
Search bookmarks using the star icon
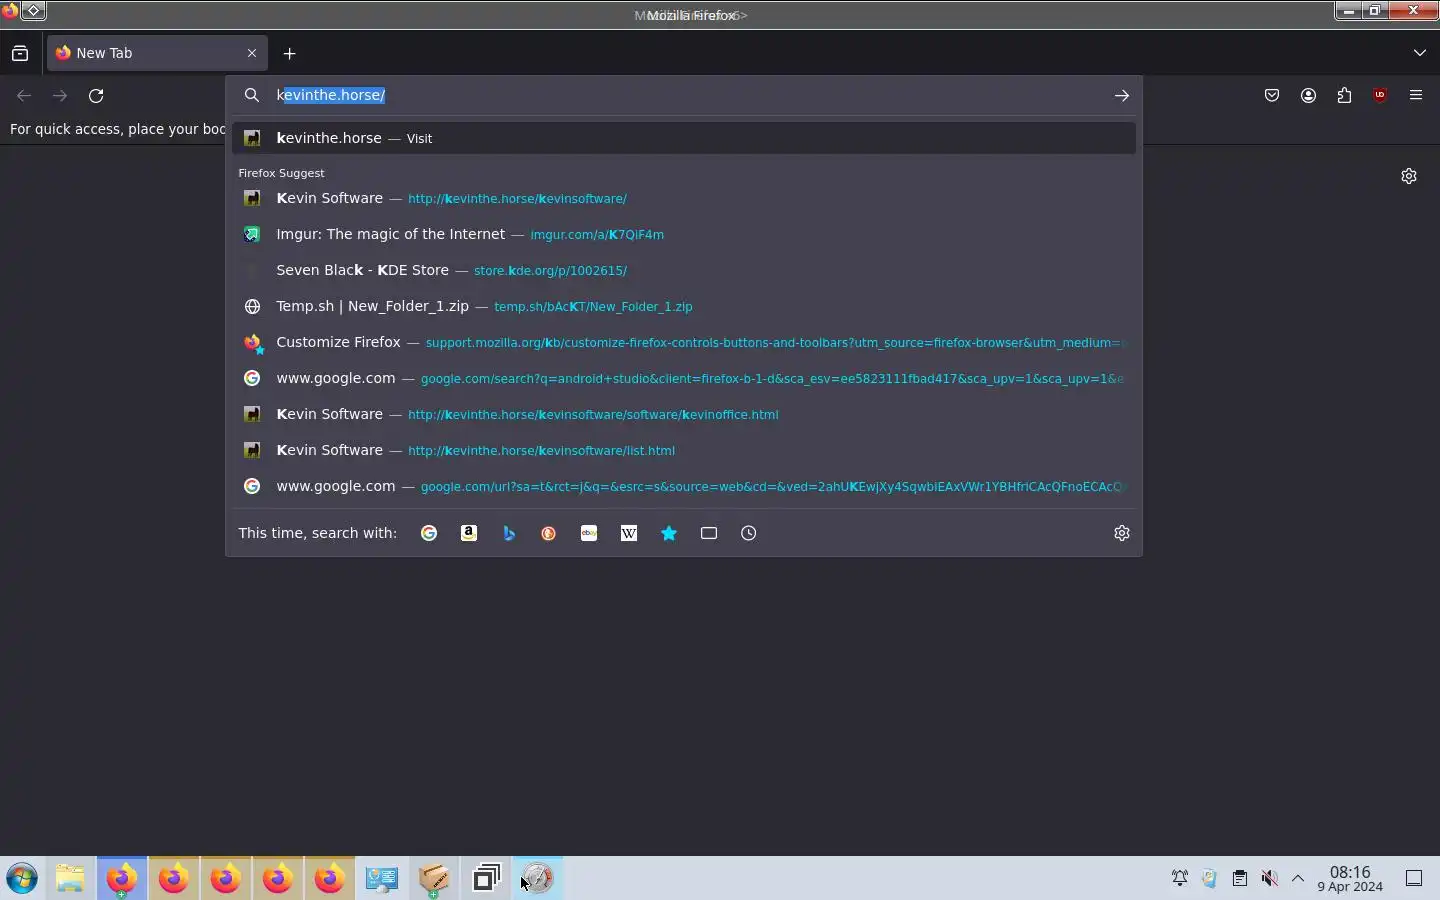[669, 533]
